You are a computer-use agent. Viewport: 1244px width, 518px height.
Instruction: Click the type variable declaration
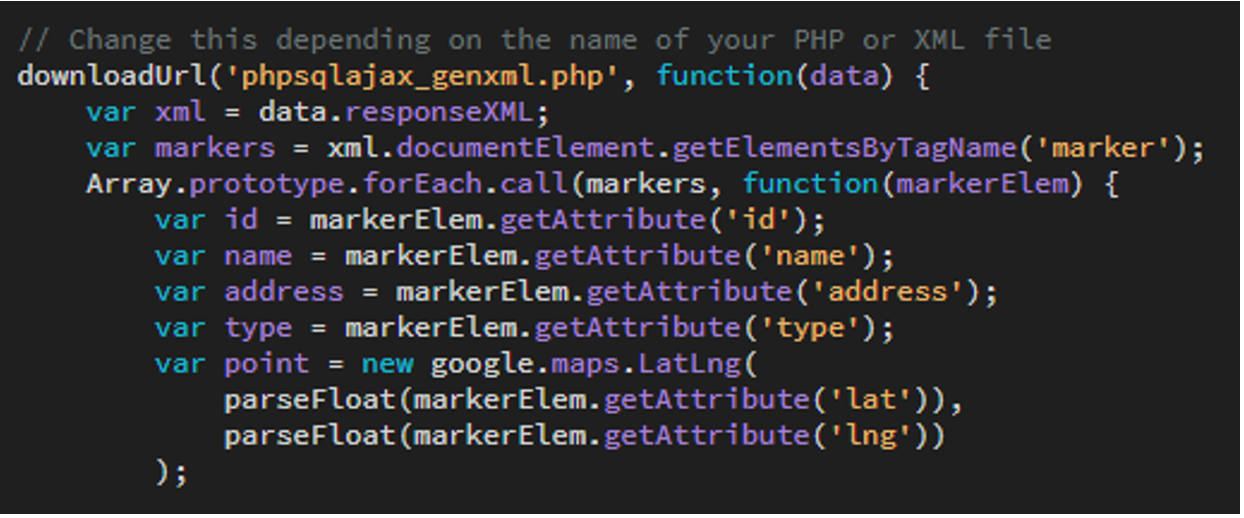coord(258,329)
